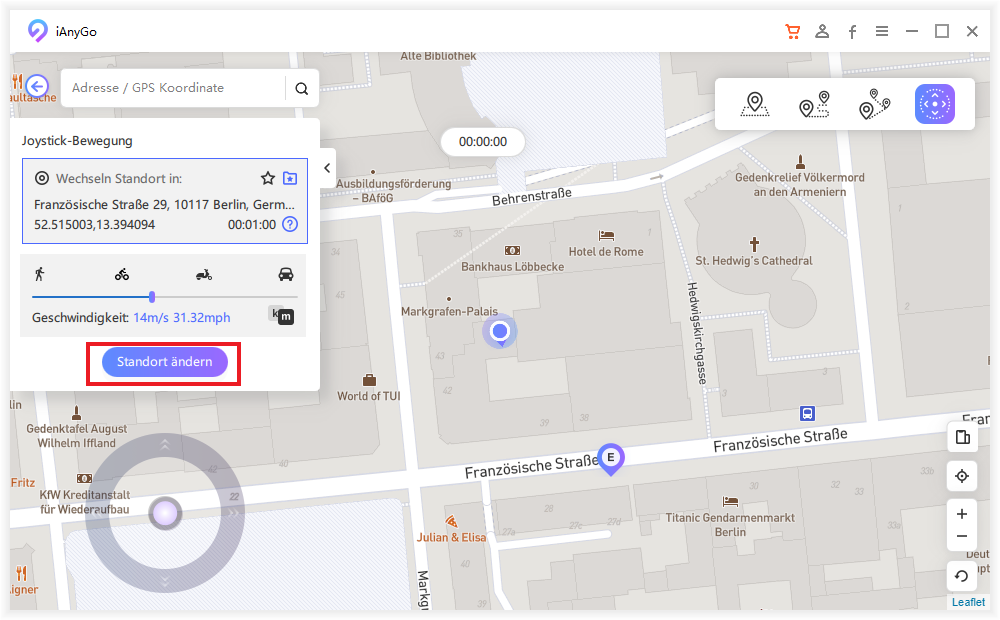The width and height of the screenshot is (1000, 620).
Task: Select joystick movement mode icon
Action: (x=934, y=104)
